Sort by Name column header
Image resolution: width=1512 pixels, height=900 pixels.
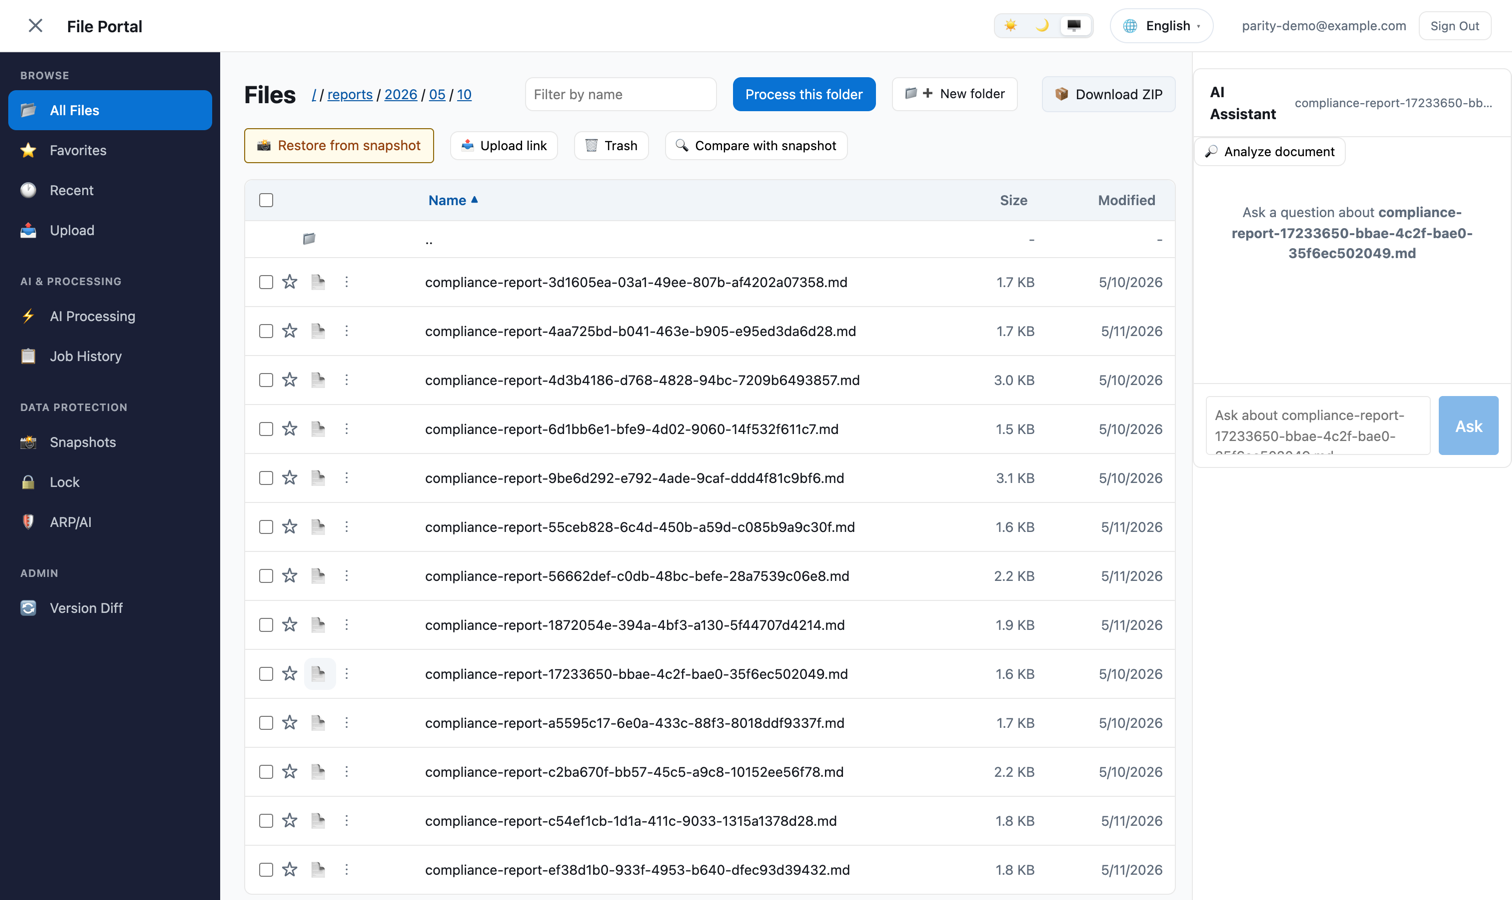[x=453, y=200]
